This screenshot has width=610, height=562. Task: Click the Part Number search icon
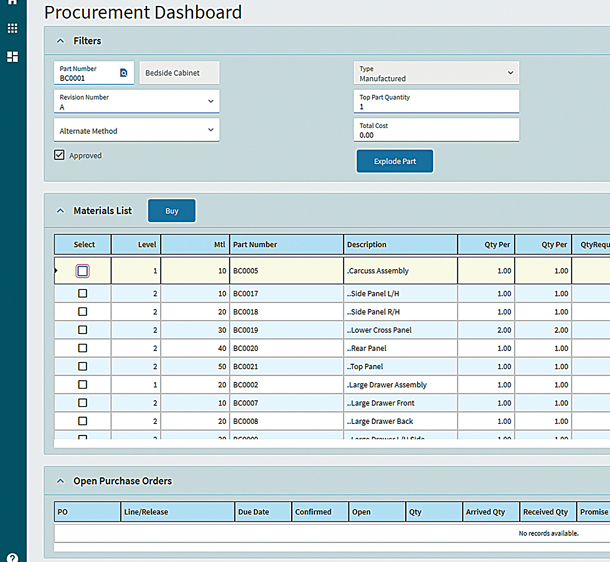point(123,73)
